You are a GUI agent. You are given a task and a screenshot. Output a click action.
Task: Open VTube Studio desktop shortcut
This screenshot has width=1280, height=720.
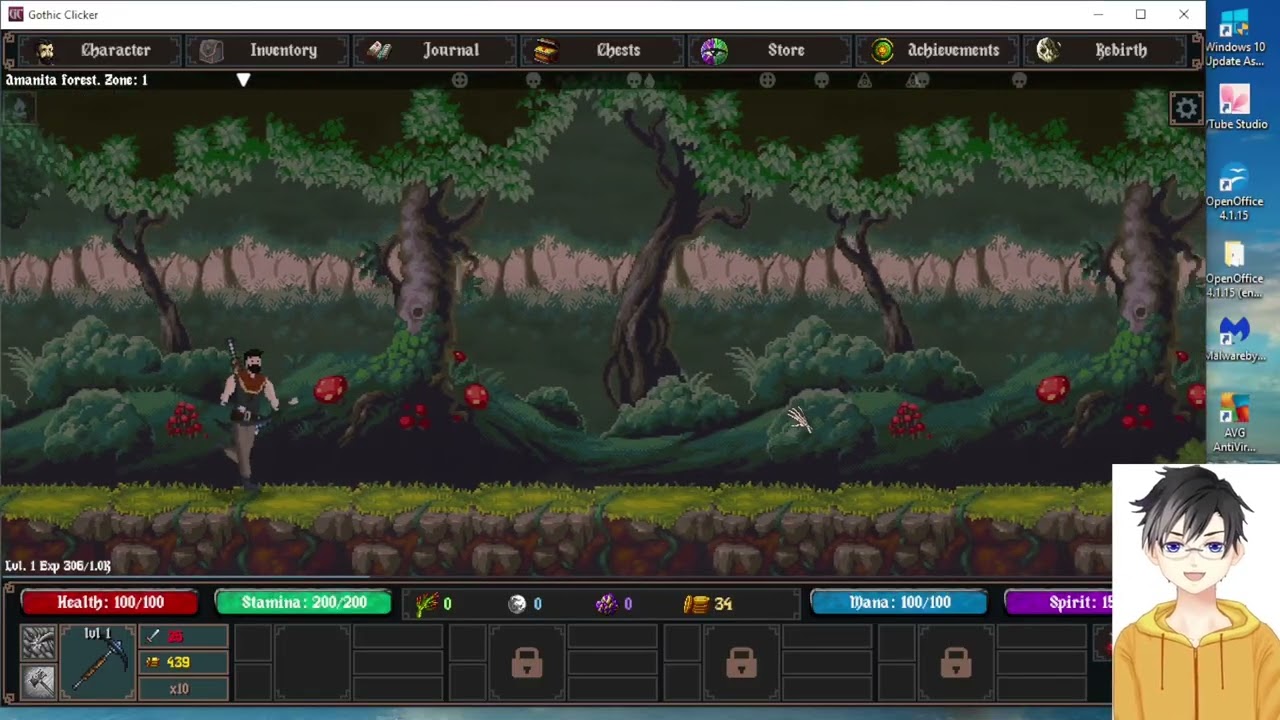pyautogui.click(x=1235, y=106)
